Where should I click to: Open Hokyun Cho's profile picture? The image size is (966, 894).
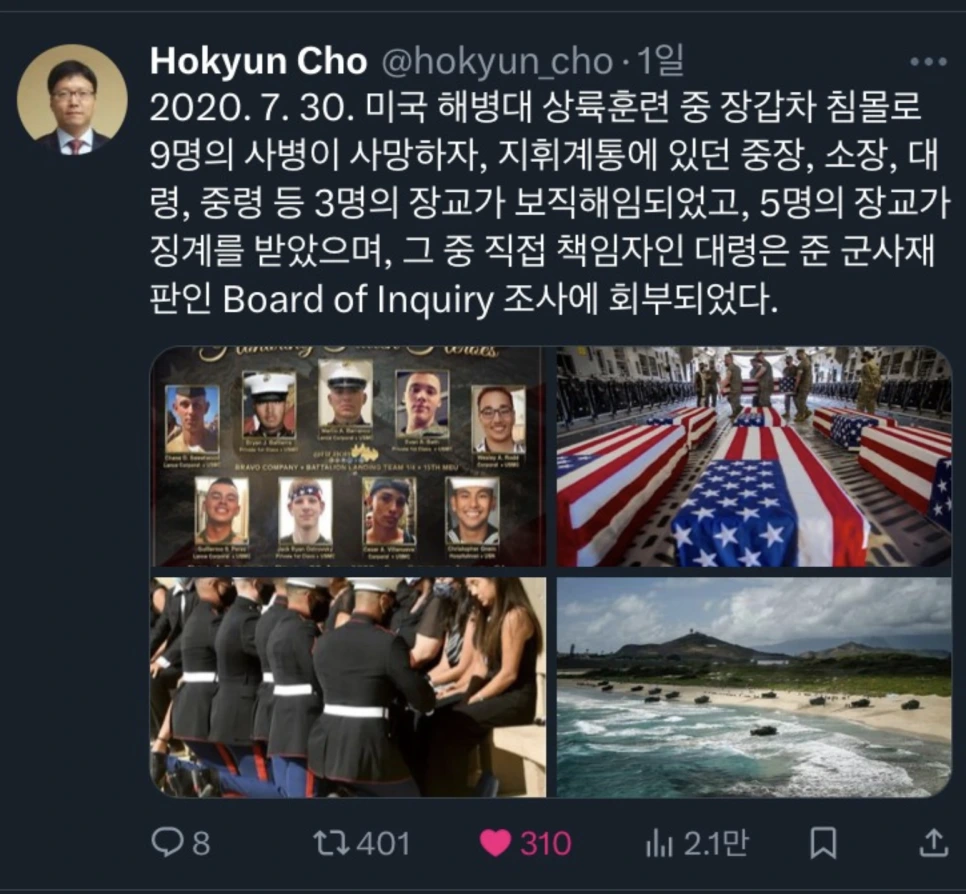72,99
